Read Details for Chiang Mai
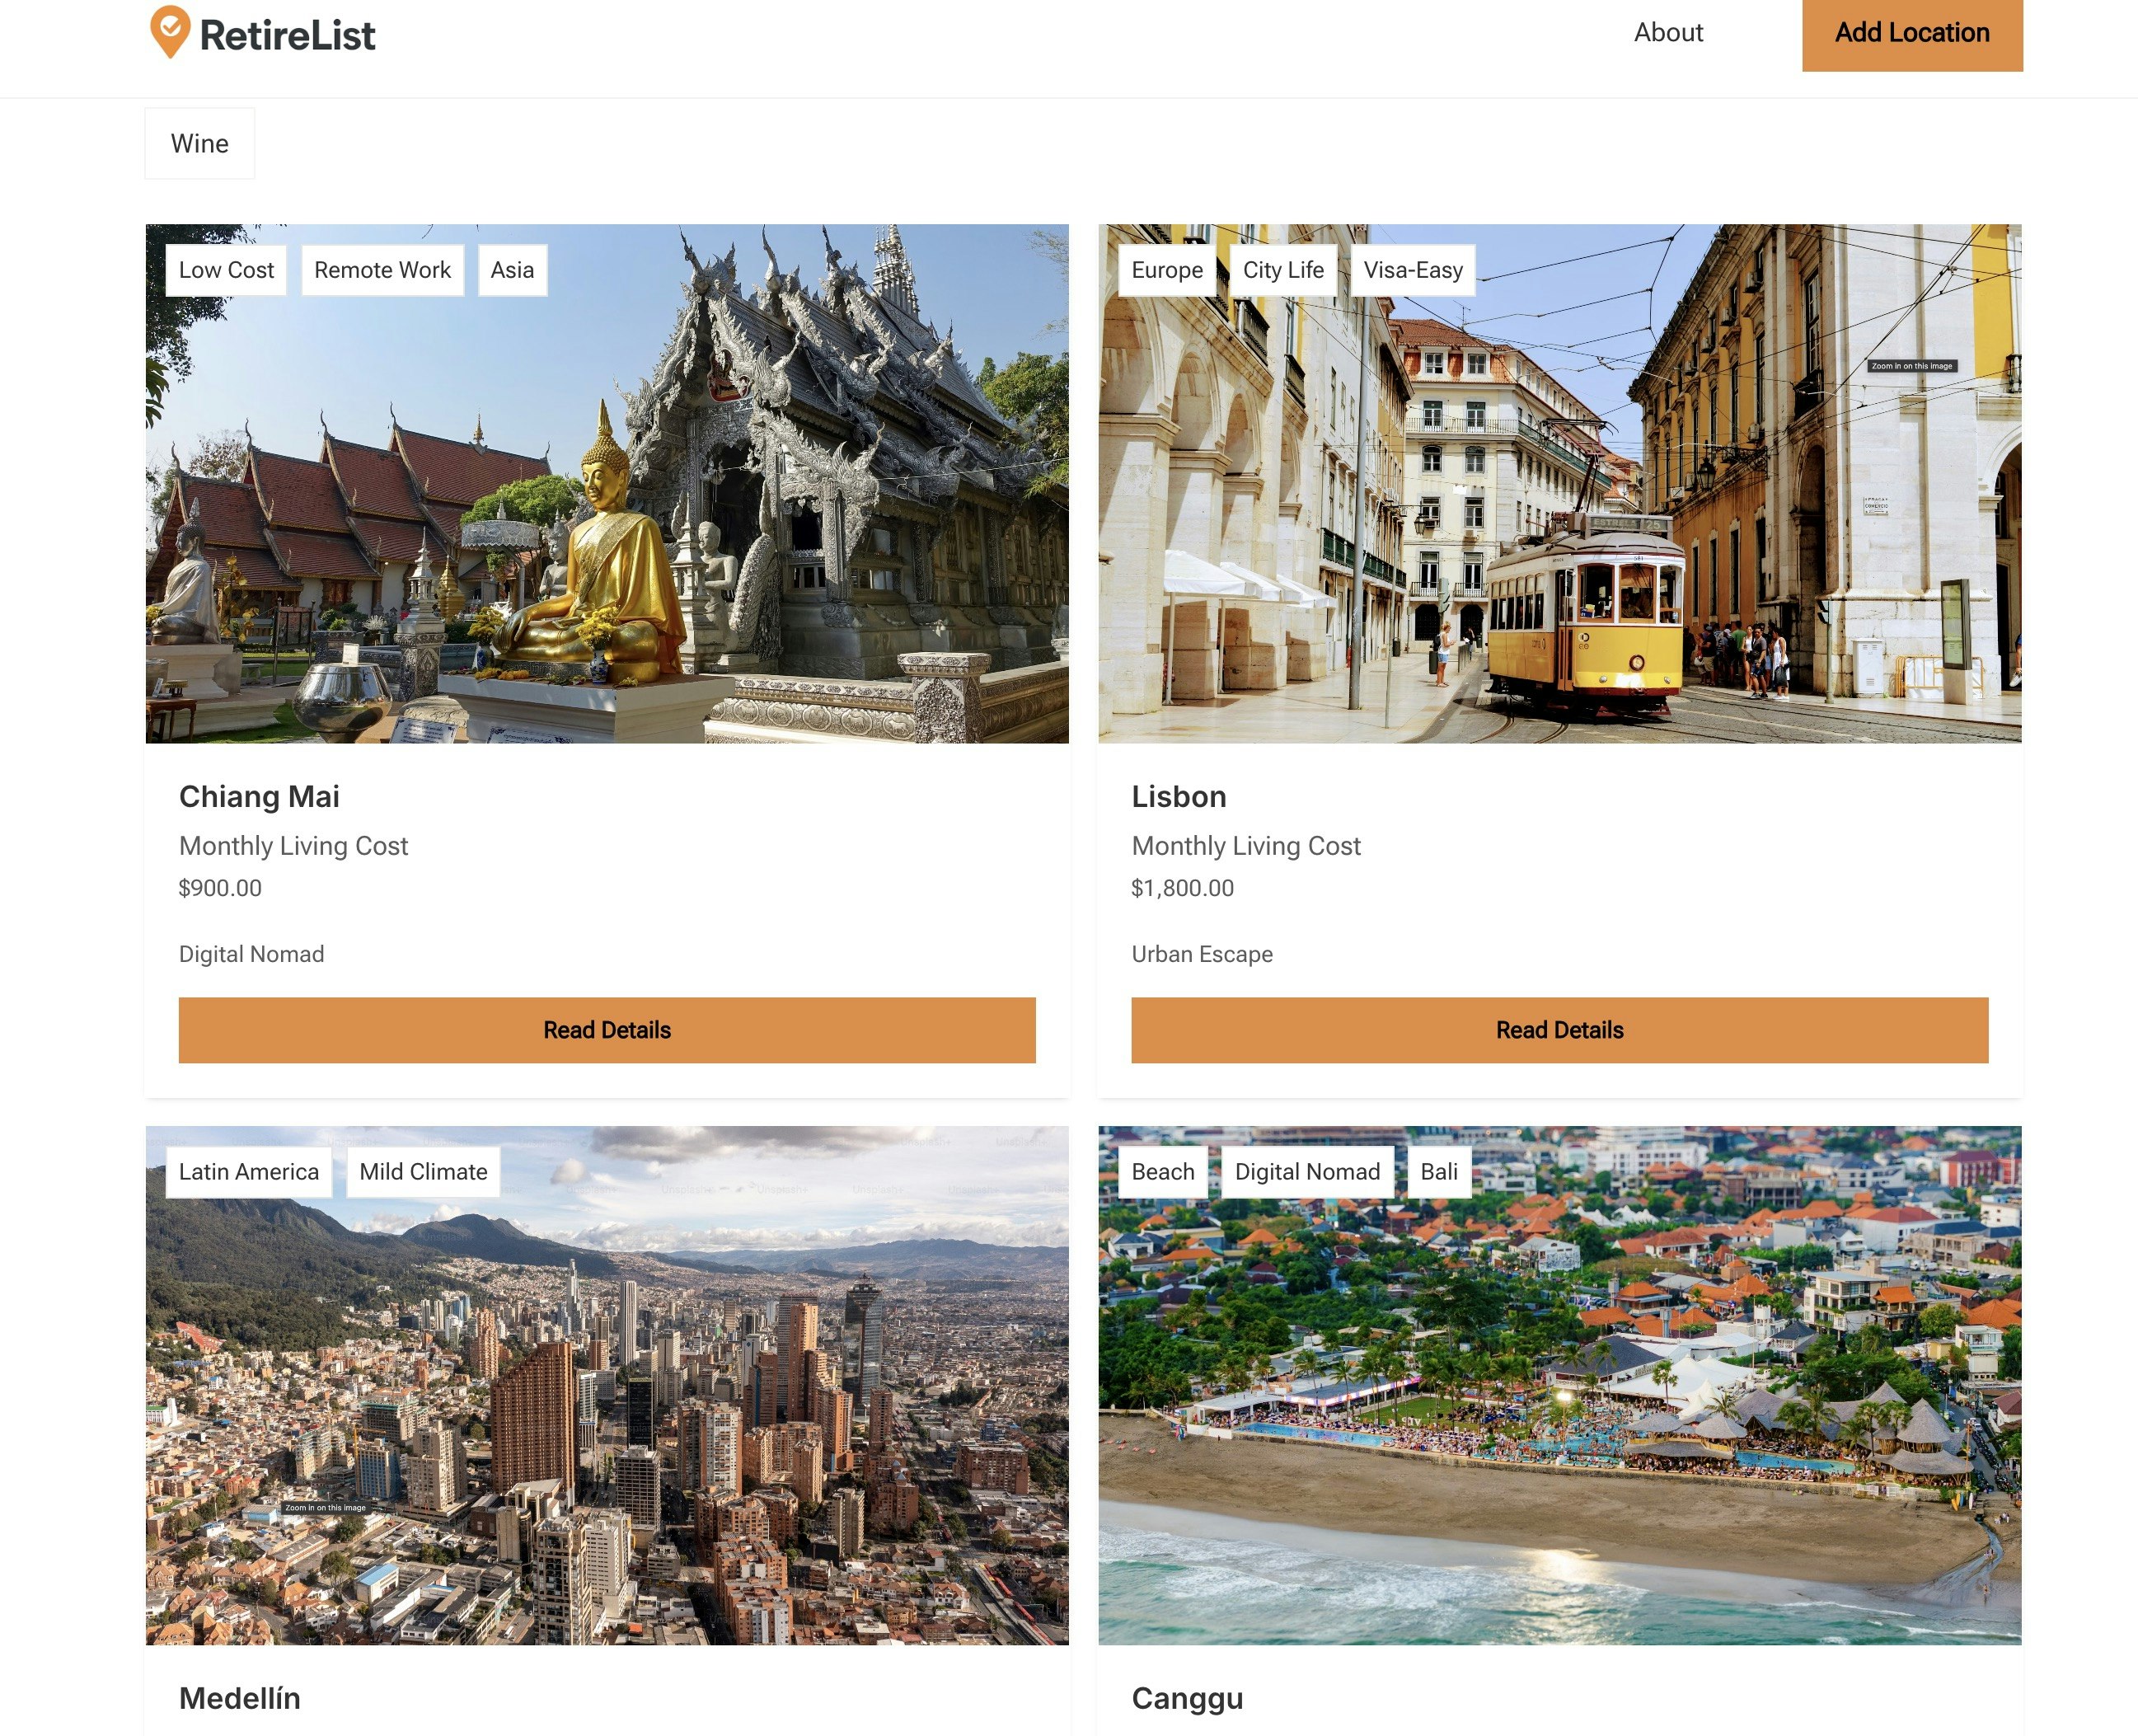 pyautogui.click(x=607, y=1030)
